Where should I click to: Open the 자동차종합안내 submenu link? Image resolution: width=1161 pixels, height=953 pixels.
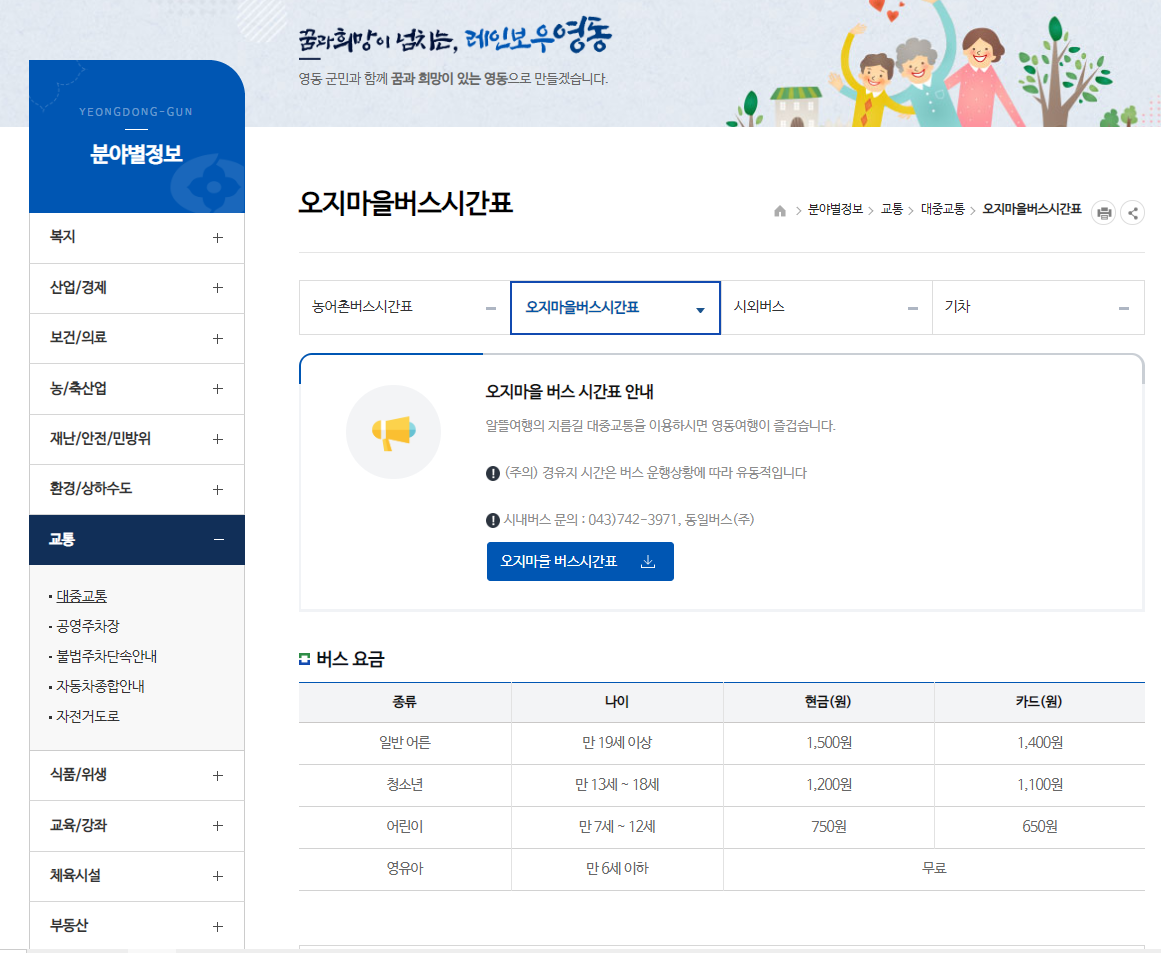pos(100,686)
